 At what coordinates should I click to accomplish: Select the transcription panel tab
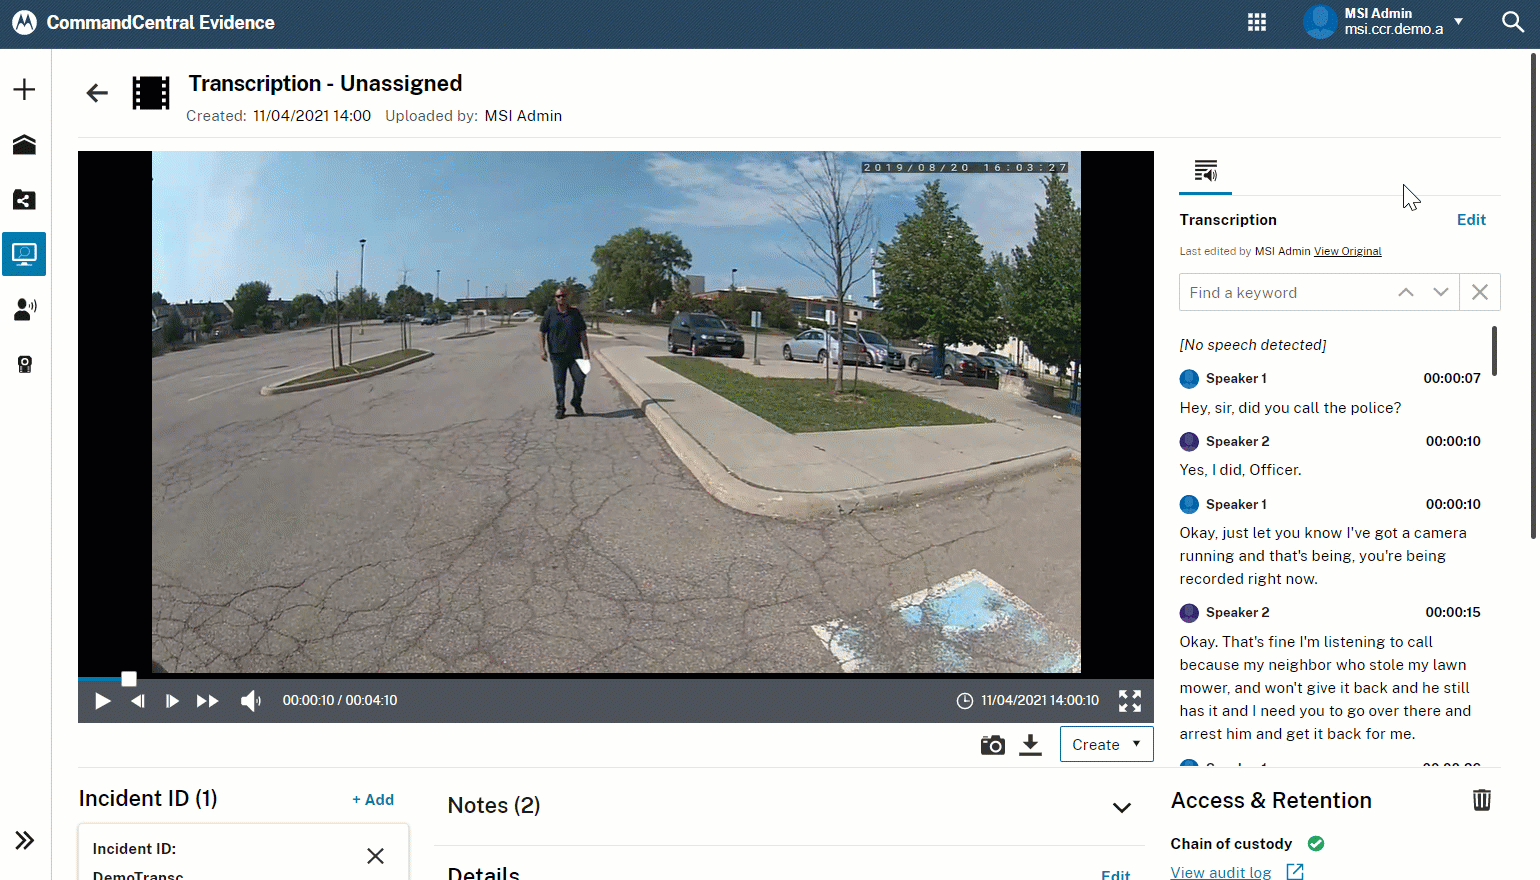point(1205,171)
